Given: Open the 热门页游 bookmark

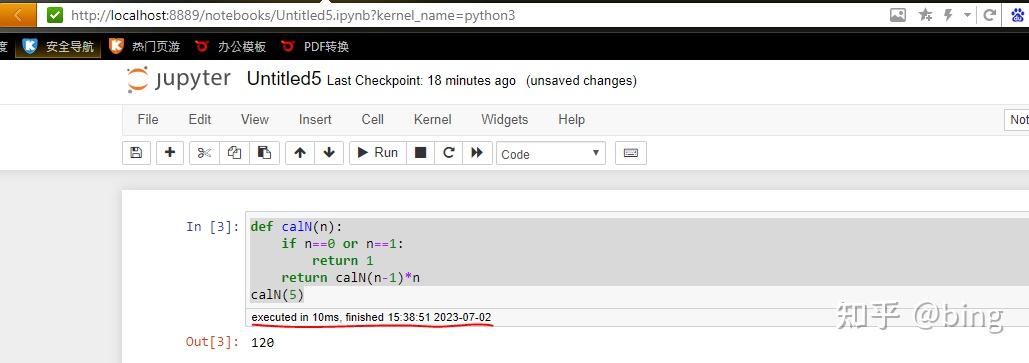Looking at the screenshot, I should (144, 47).
